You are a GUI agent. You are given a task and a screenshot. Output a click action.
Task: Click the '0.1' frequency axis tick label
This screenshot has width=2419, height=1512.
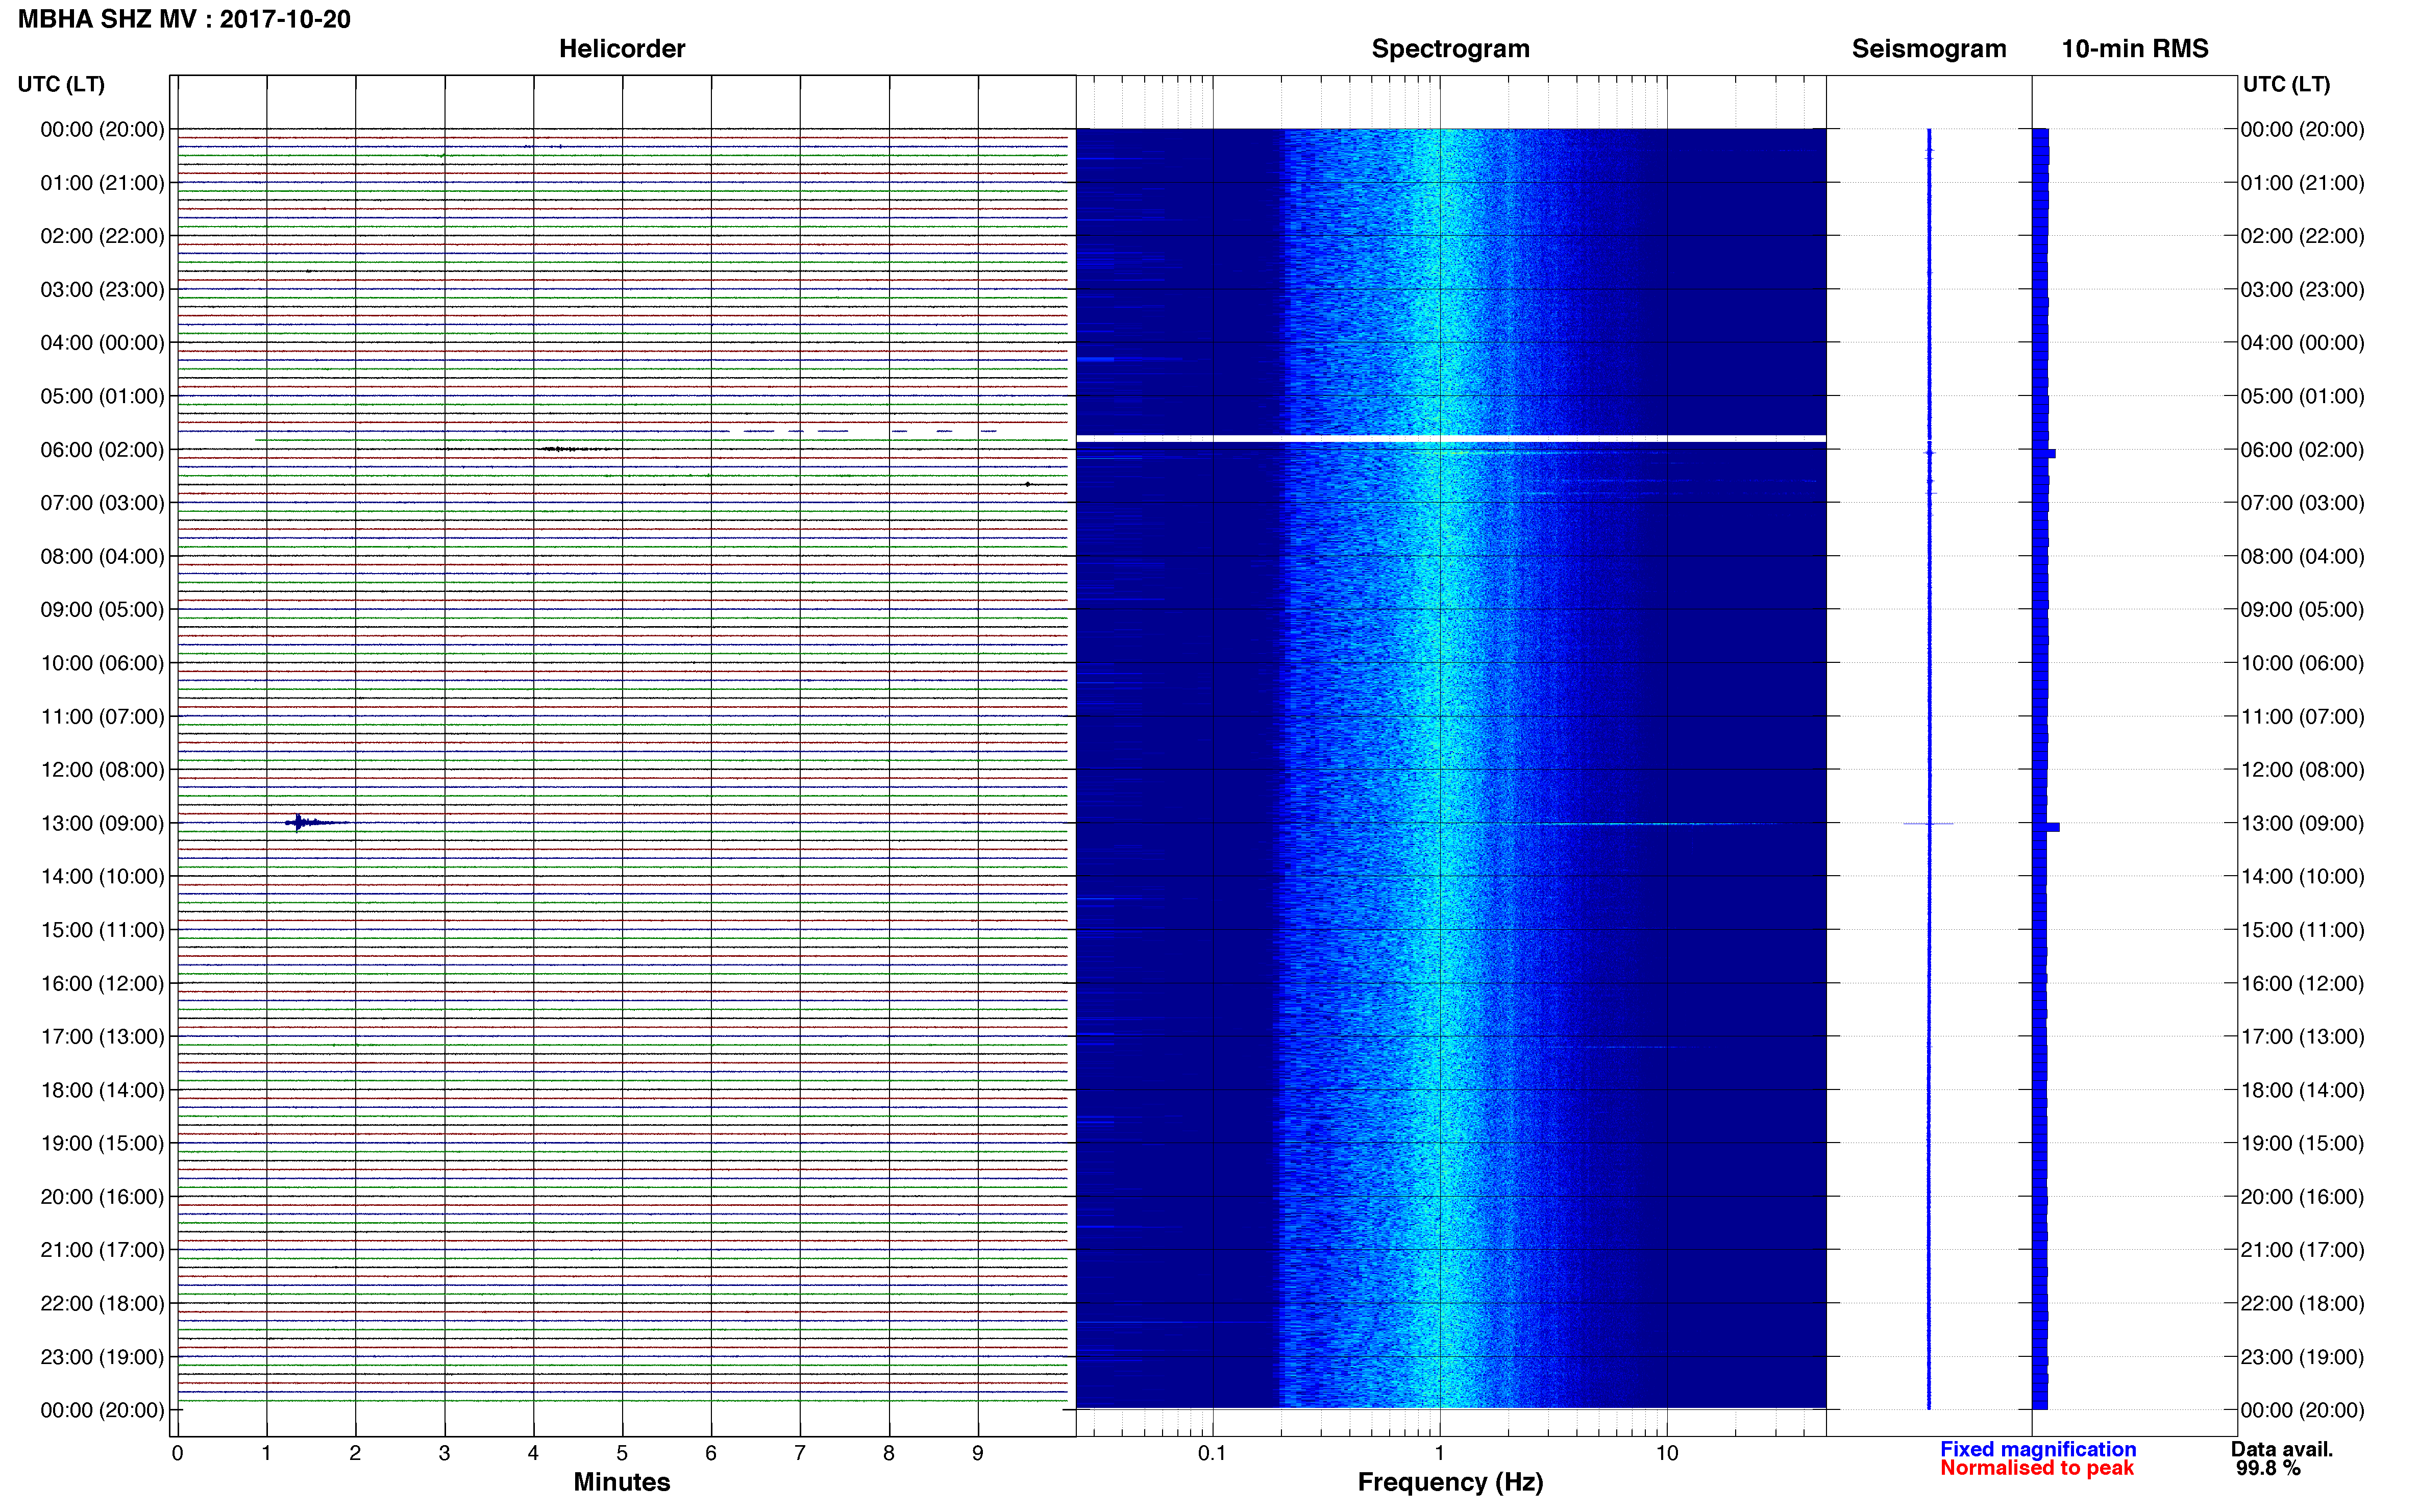pyautogui.click(x=1212, y=1453)
